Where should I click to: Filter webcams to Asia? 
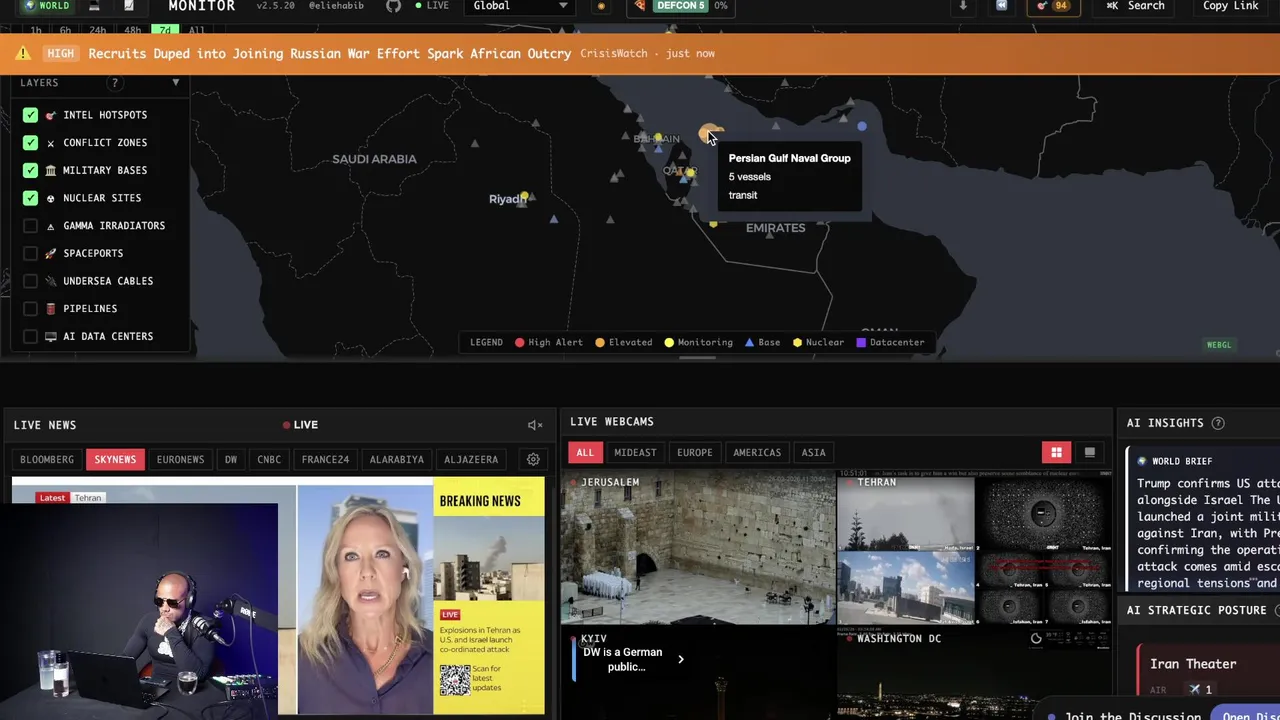813,452
